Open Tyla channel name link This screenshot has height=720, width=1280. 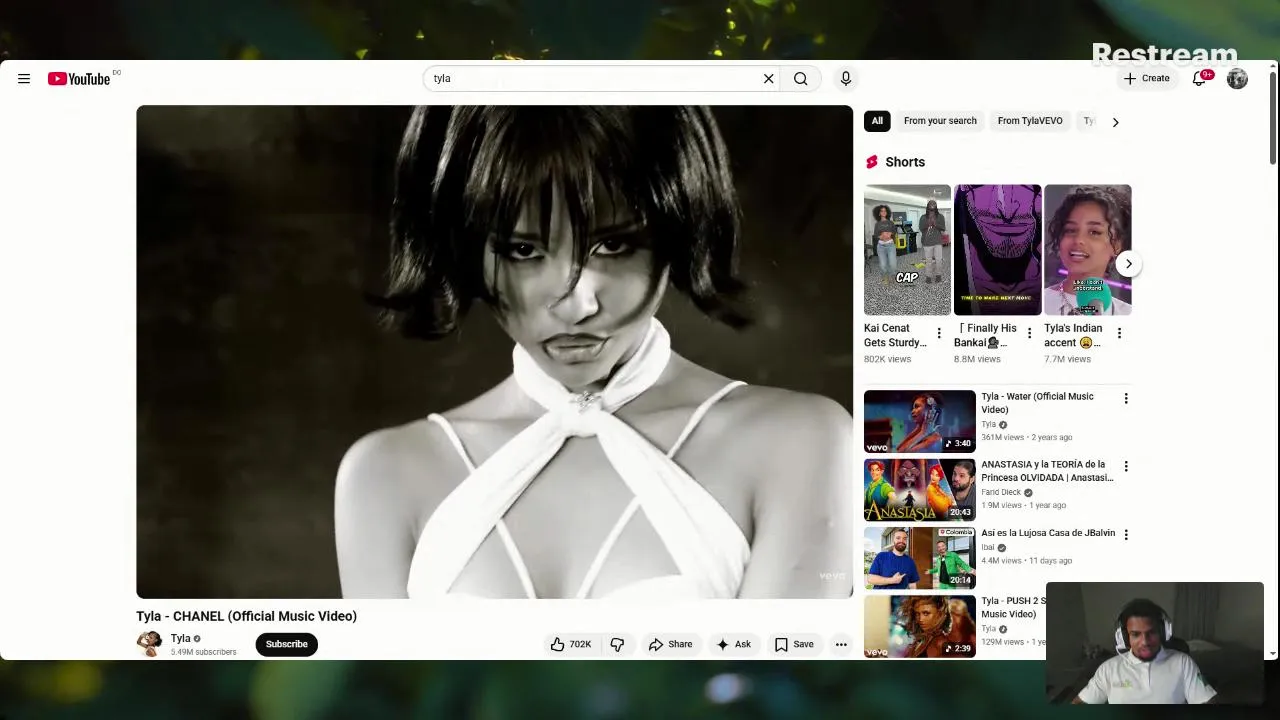pos(180,638)
